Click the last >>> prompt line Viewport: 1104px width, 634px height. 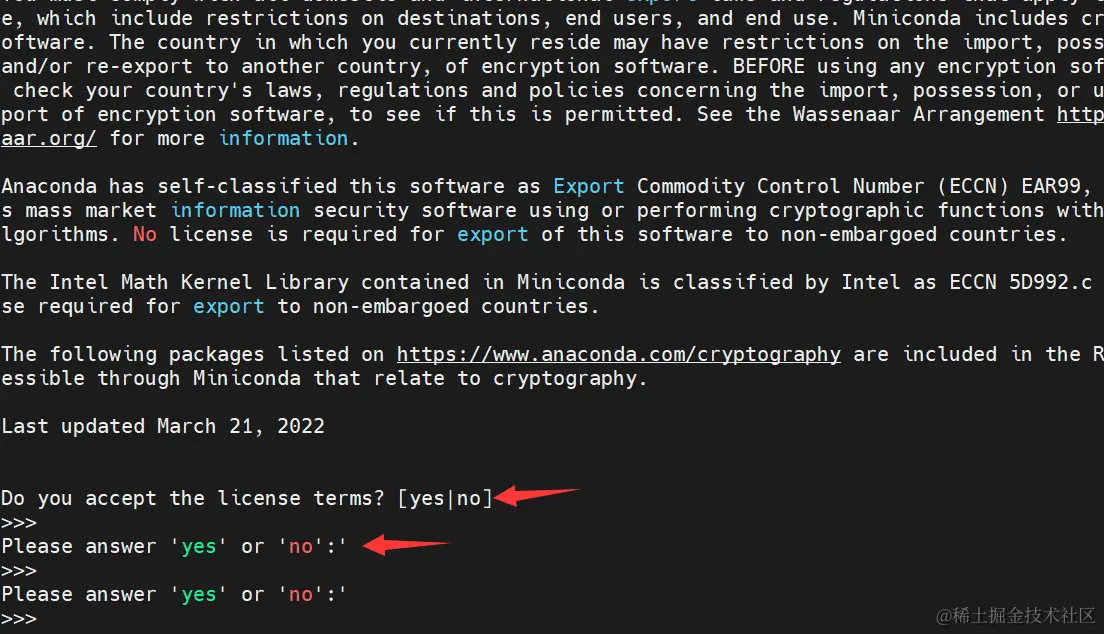coord(19,619)
